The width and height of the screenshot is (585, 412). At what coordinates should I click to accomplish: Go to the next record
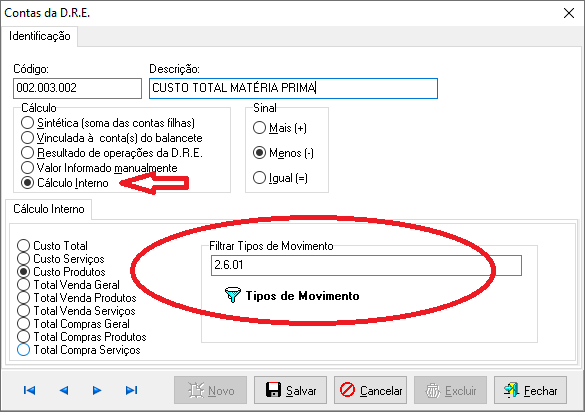click(97, 390)
